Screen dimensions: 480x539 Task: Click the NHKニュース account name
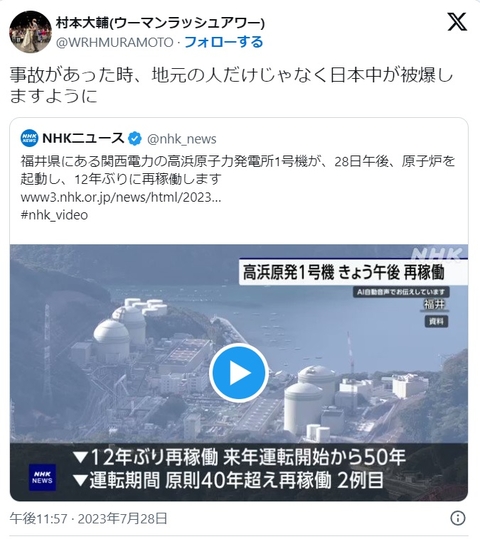[83, 138]
